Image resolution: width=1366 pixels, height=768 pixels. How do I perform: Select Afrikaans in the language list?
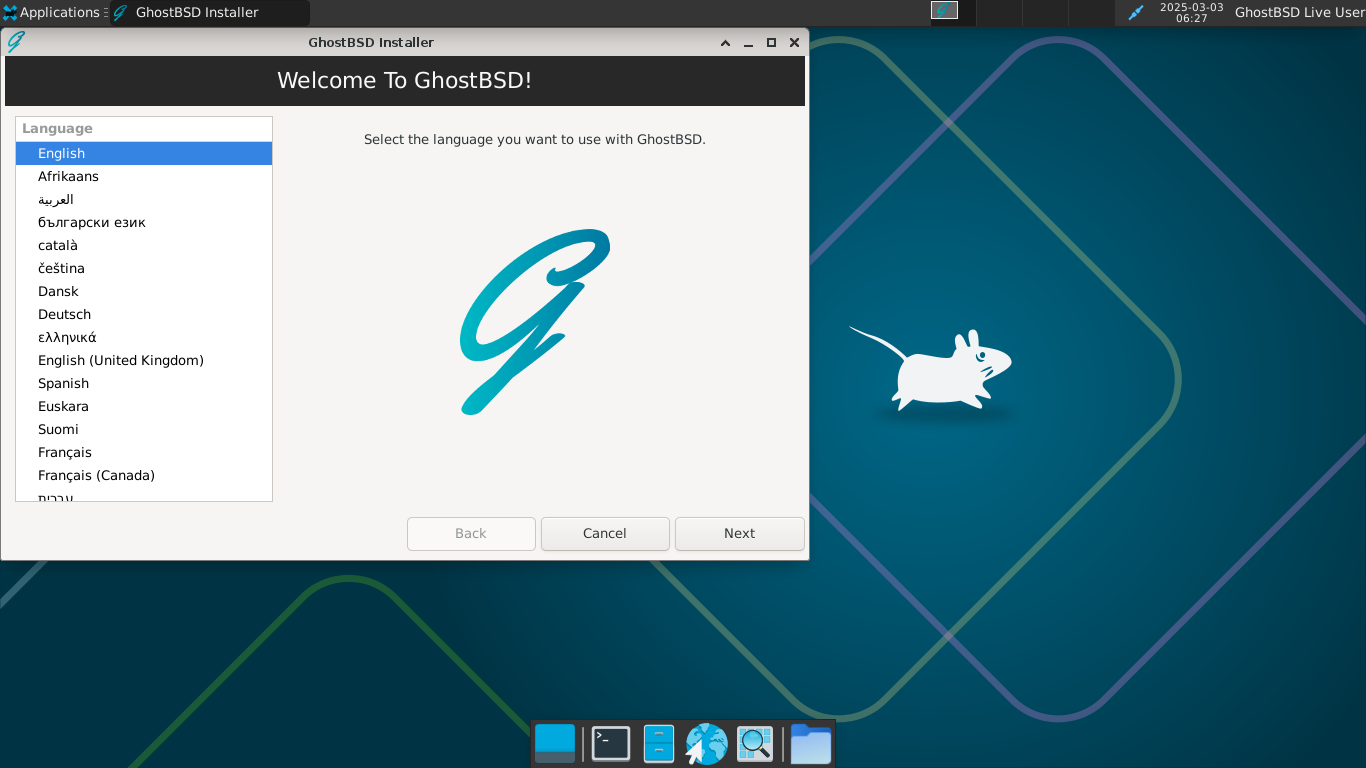click(x=144, y=176)
